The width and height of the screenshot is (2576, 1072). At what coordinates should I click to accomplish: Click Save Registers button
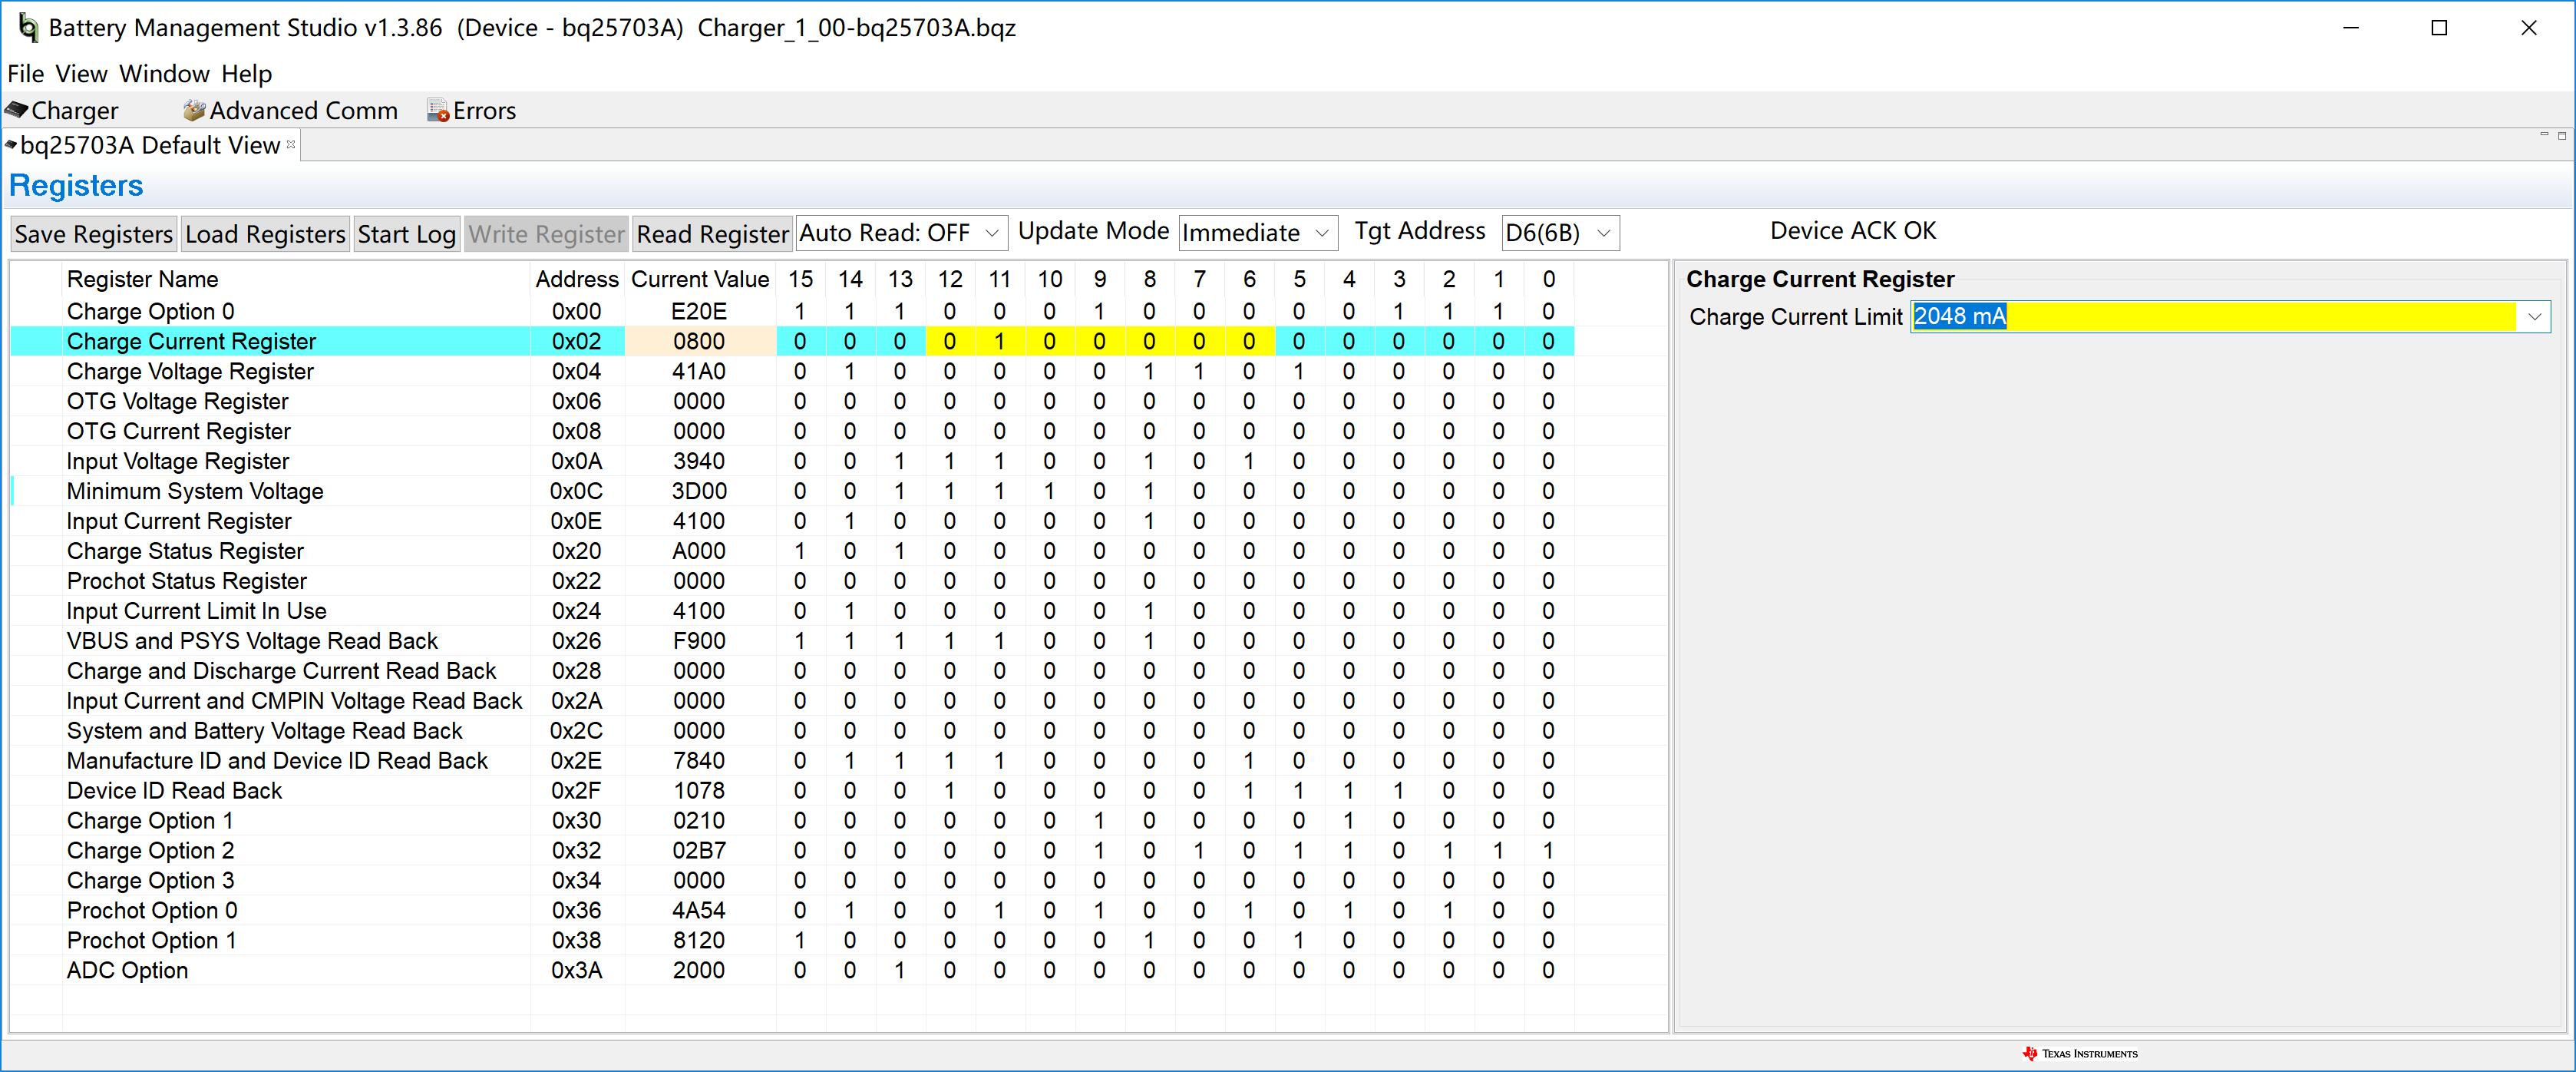point(94,234)
